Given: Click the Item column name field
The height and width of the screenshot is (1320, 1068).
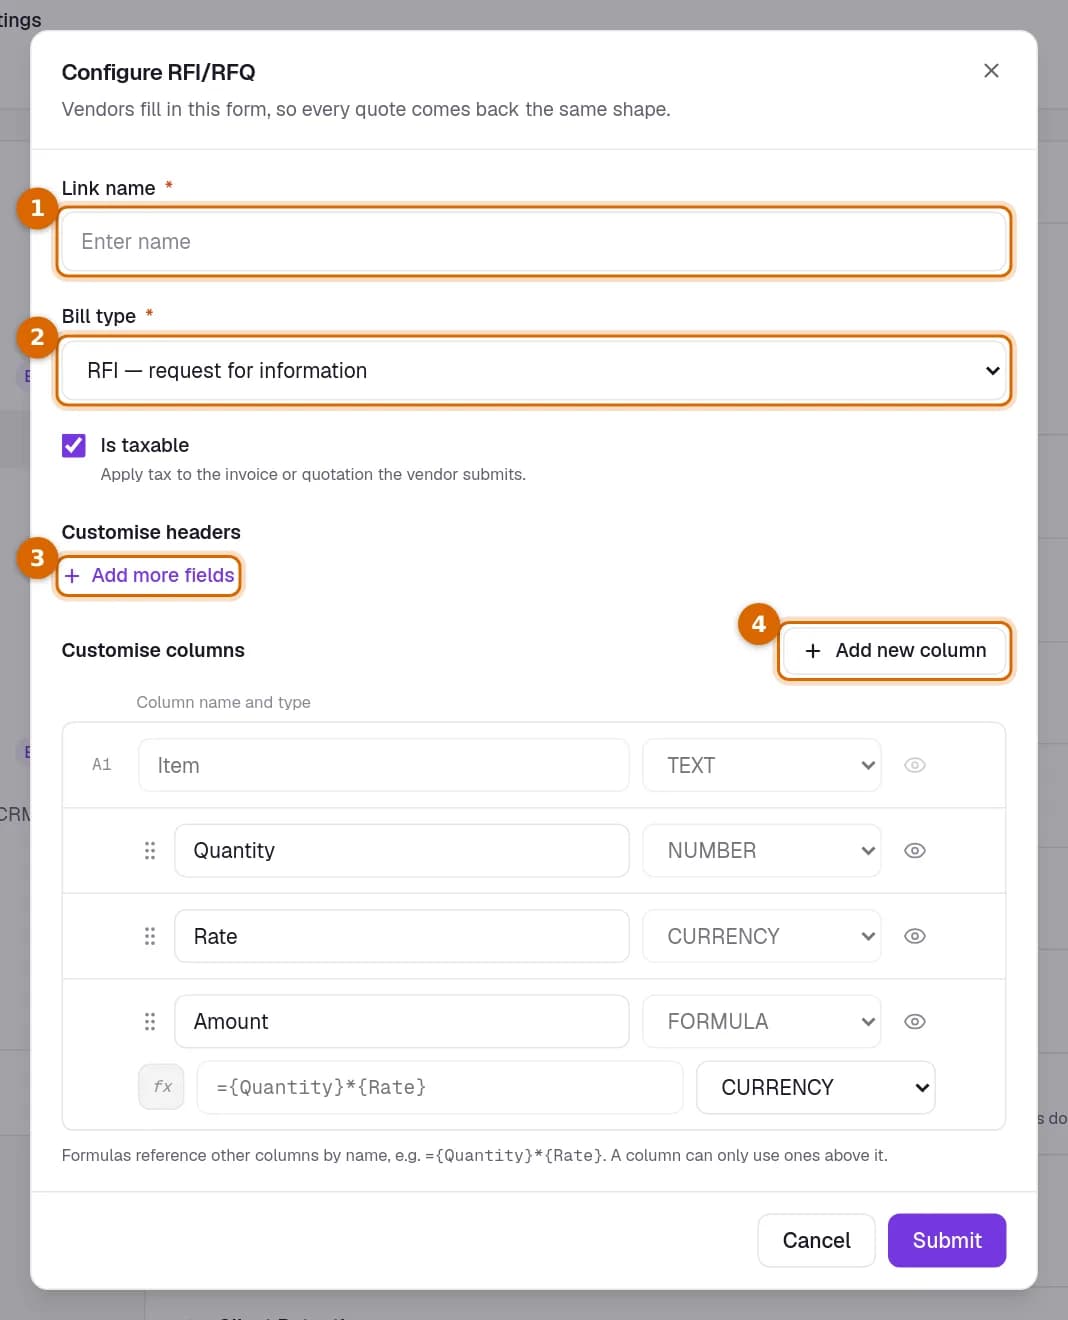Looking at the screenshot, I should tap(384, 765).
